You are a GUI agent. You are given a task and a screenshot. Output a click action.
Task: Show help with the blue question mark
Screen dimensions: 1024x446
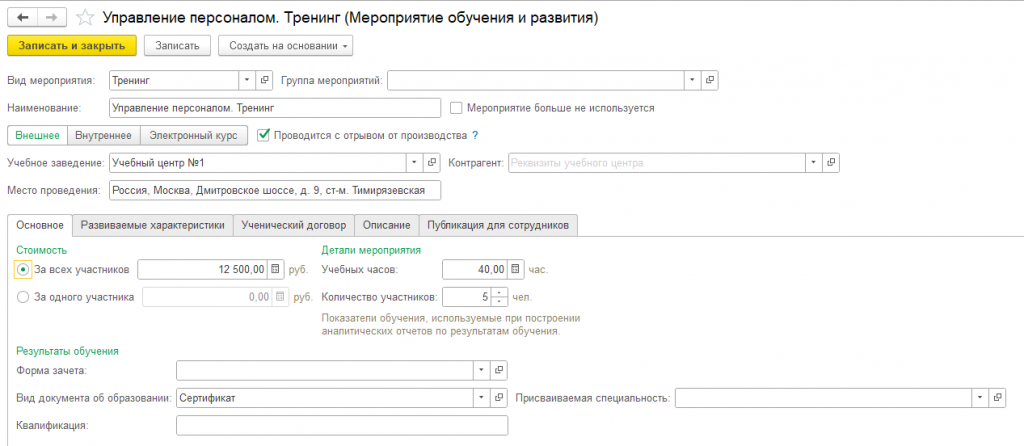tap(475, 136)
